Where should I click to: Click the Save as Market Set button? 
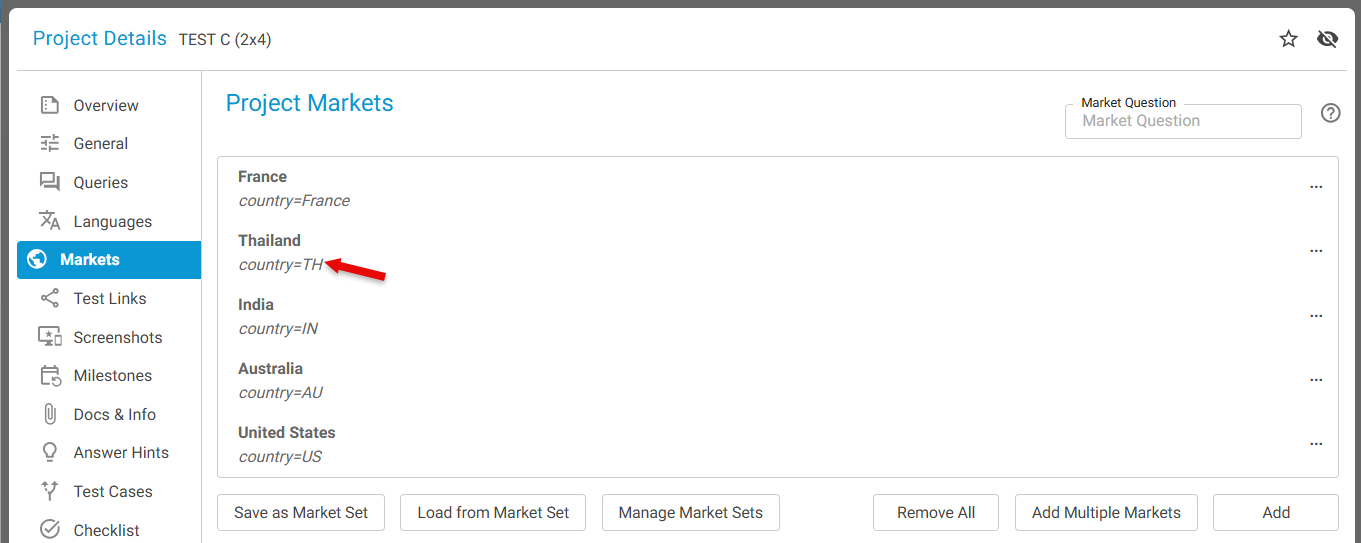click(301, 513)
